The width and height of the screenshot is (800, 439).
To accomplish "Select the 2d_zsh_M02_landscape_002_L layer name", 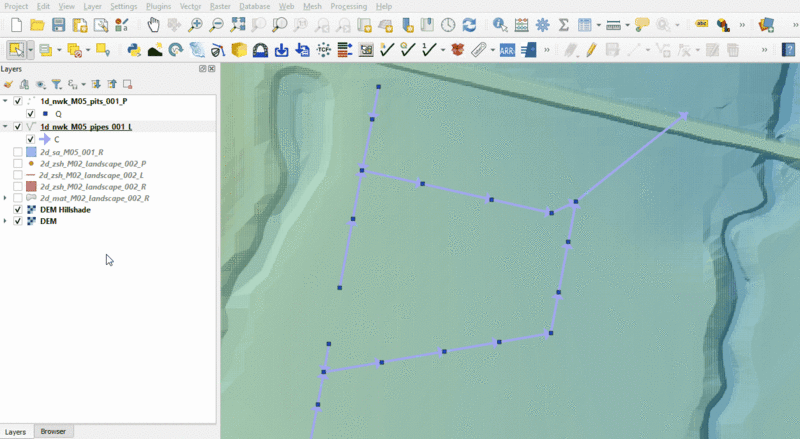I will point(92,175).
